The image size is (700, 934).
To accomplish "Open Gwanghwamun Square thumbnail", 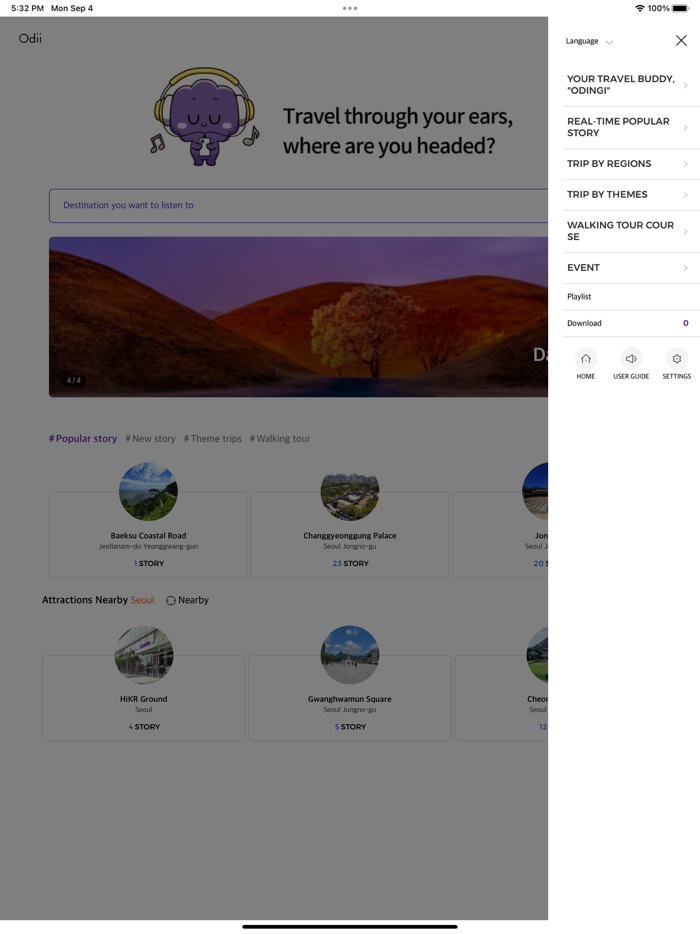I will pos(350,655).
